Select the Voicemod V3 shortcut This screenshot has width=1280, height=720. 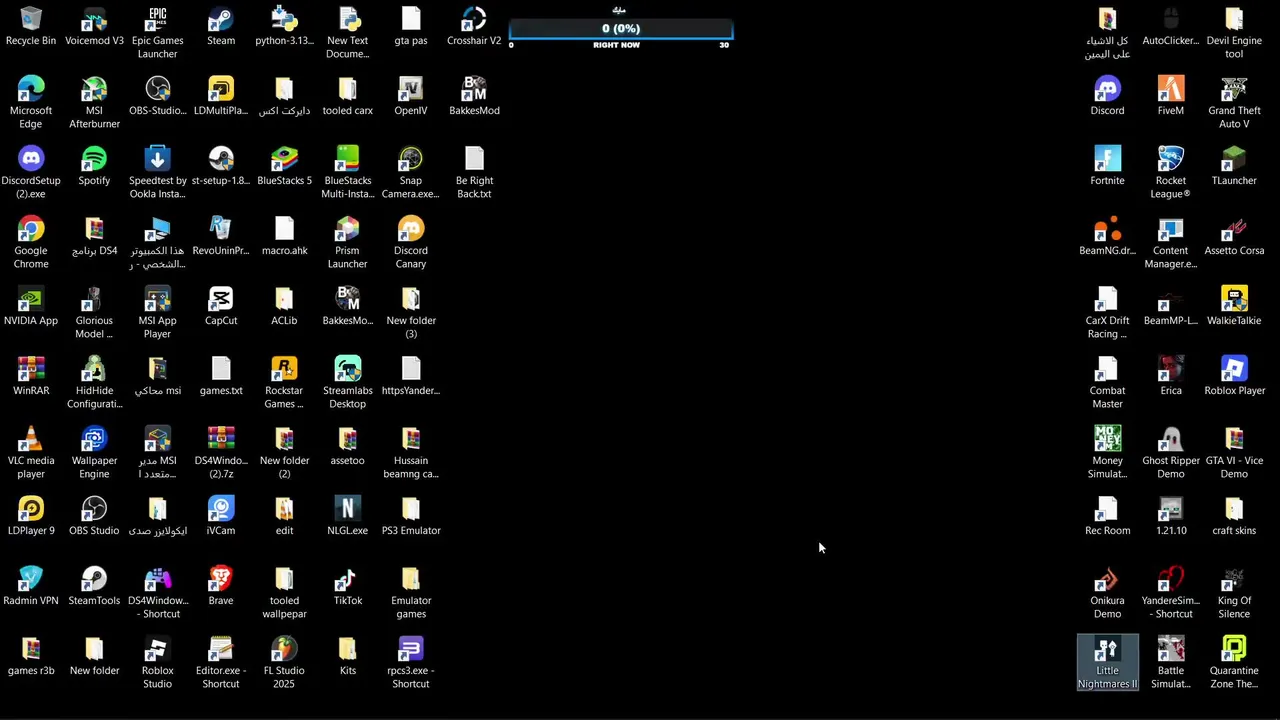pos(94,27)
